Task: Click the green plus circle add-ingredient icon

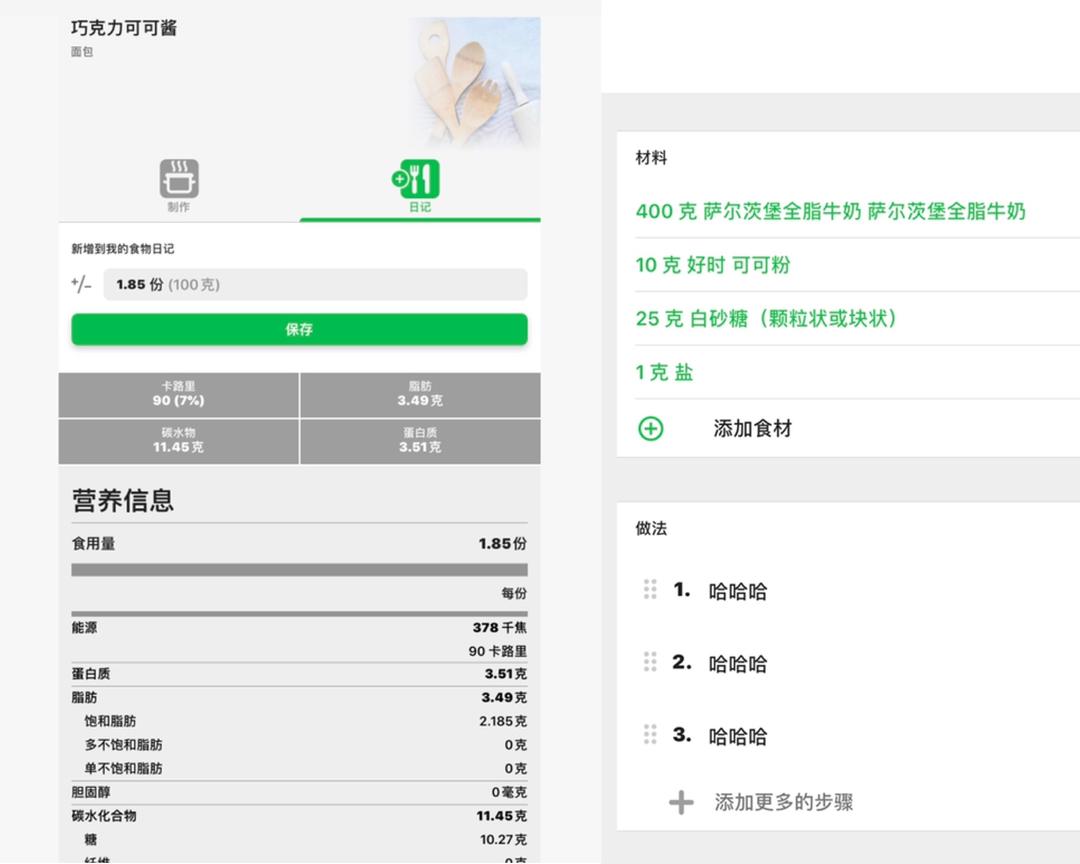Action: click(650, 429)
